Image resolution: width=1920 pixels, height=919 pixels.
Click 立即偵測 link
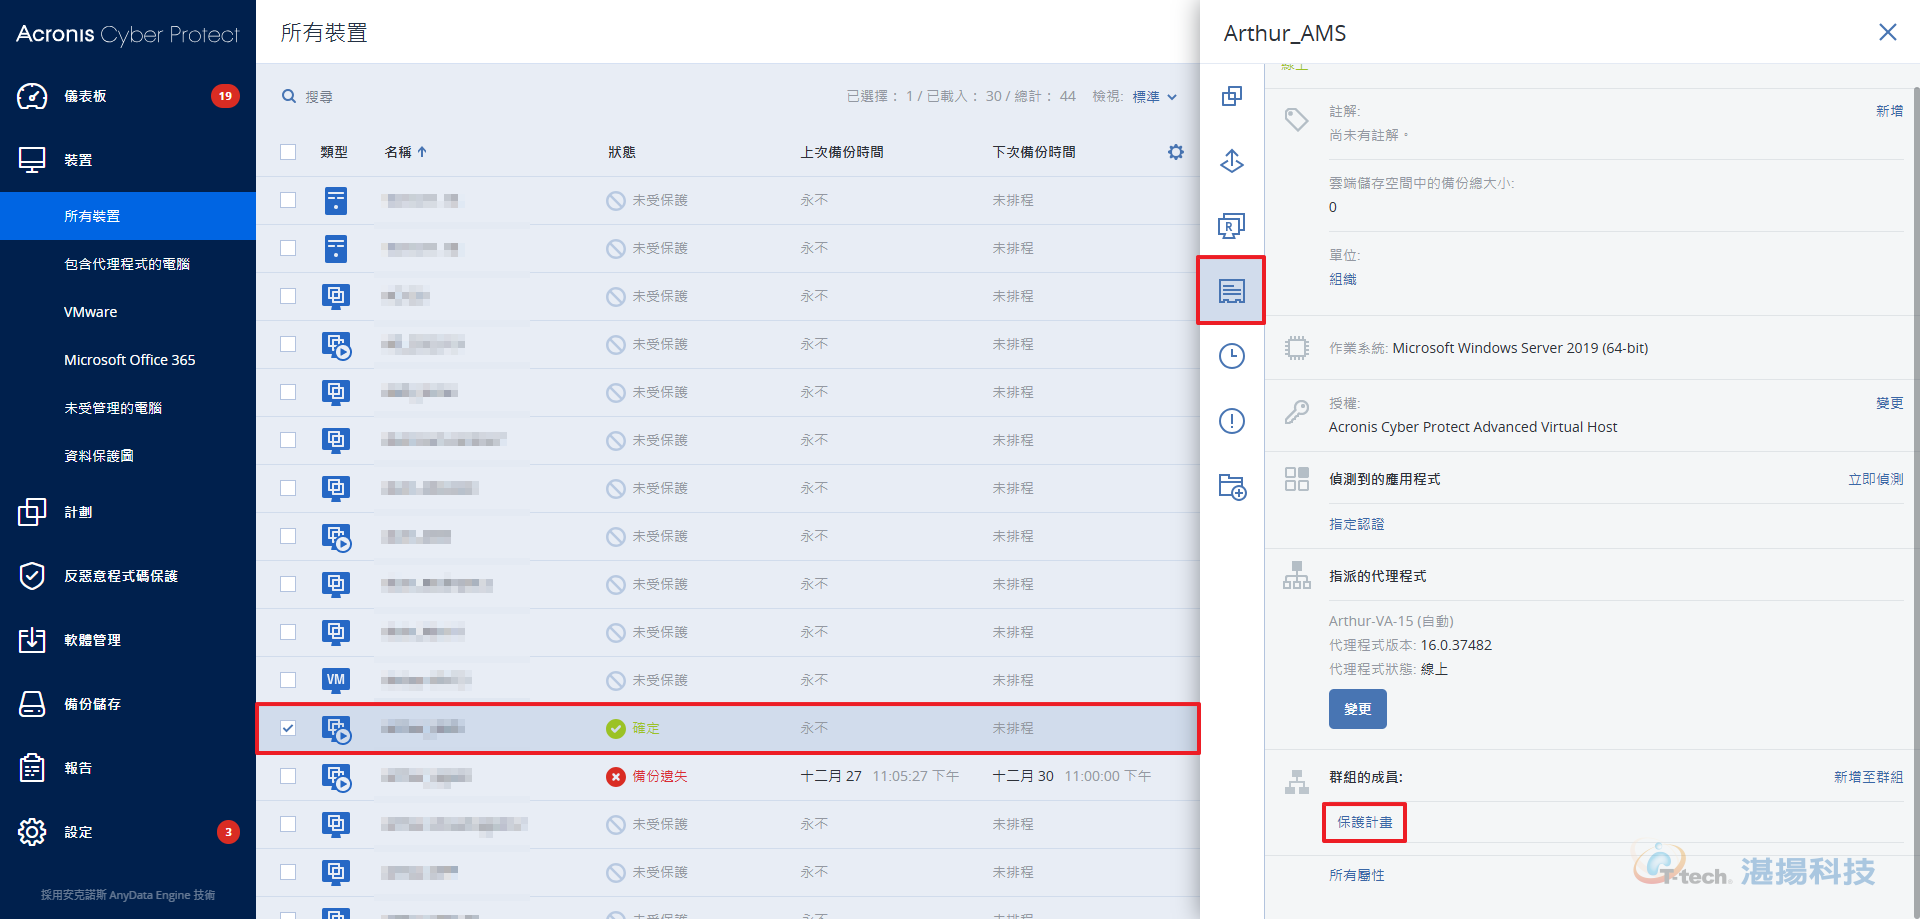pos(1875,479)
